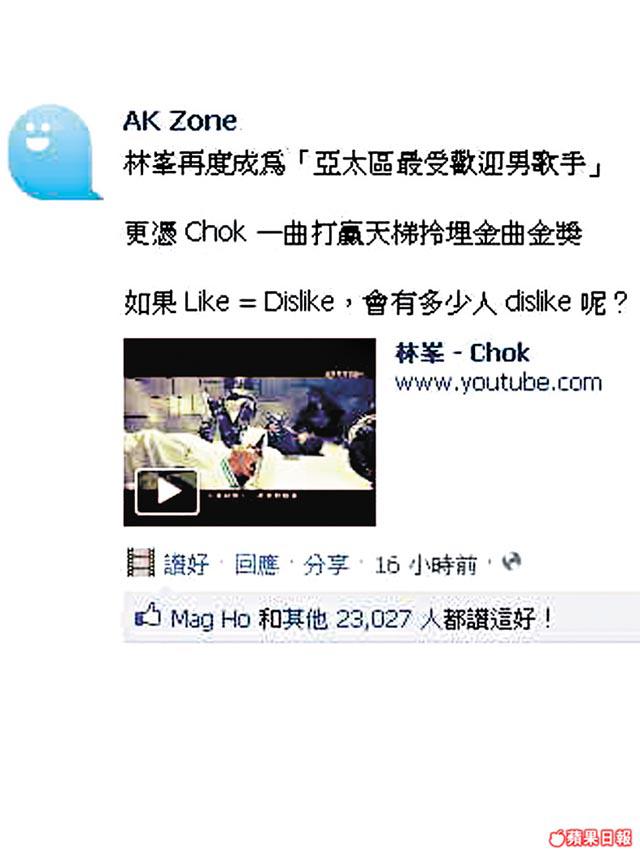Click the thumbs-up icon in likes bar
The width and height of the screenshot is (640, 854).
pos(148,615)
